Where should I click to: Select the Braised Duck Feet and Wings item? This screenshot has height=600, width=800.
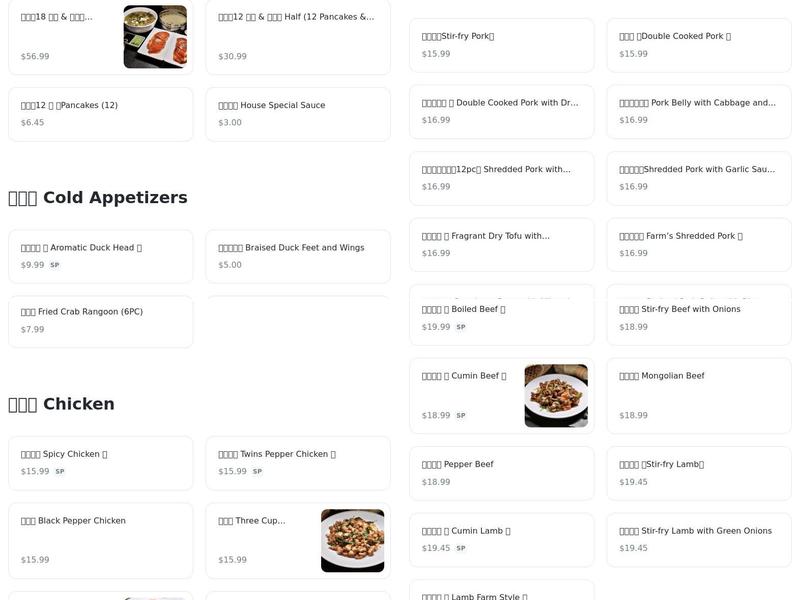297,257
